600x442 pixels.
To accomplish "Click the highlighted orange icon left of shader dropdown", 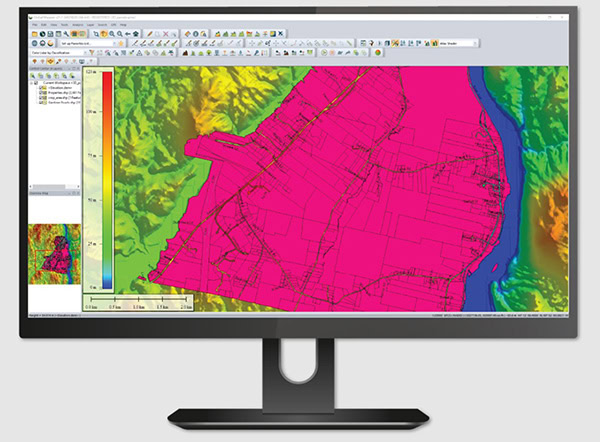I will click(x=435, y=44).
